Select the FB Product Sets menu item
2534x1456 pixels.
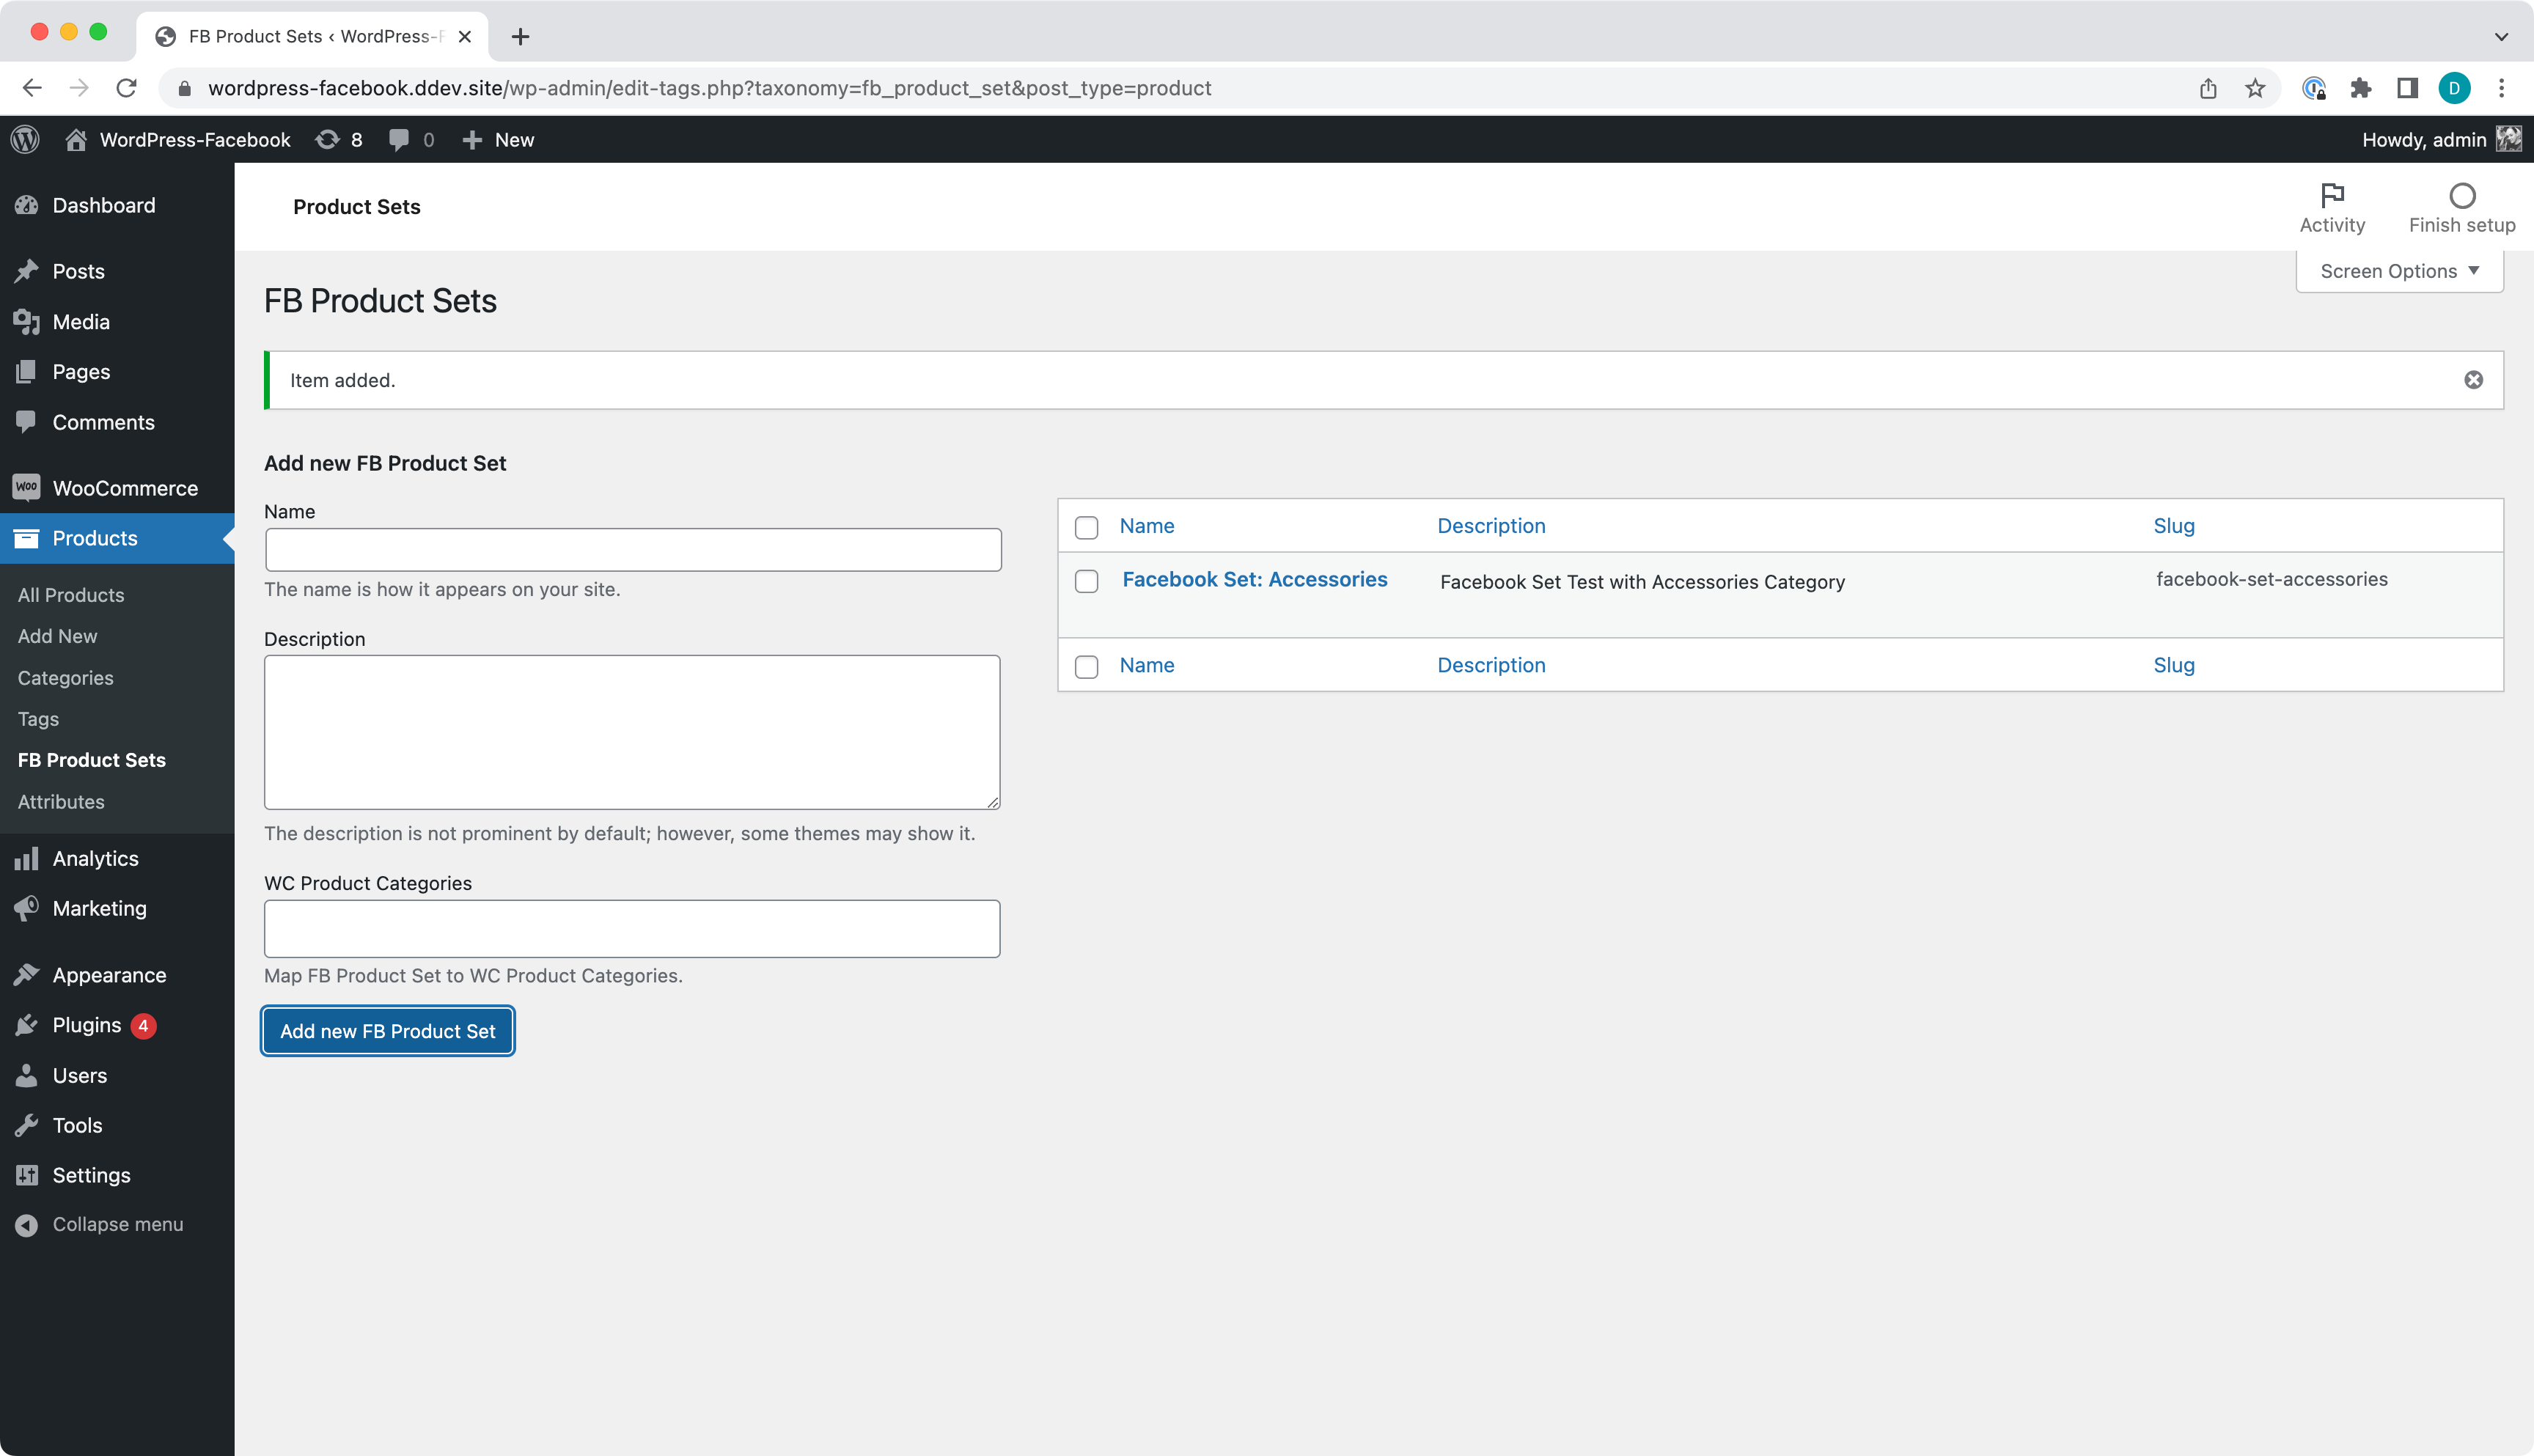click(x=90, y=760)
